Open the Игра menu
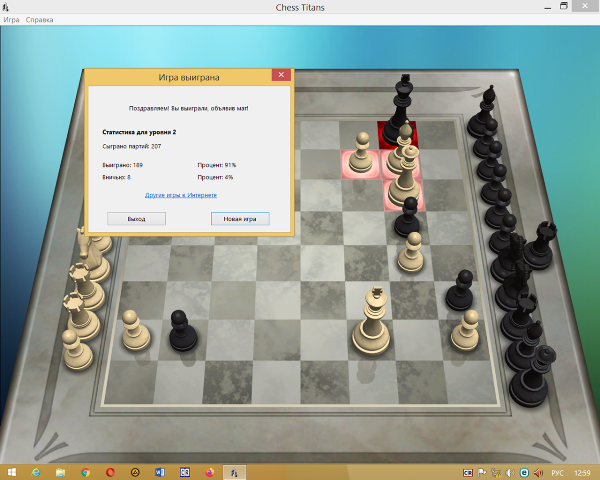Image resolution: width=600 pixels, height=480 pixels. pos(11,20)
